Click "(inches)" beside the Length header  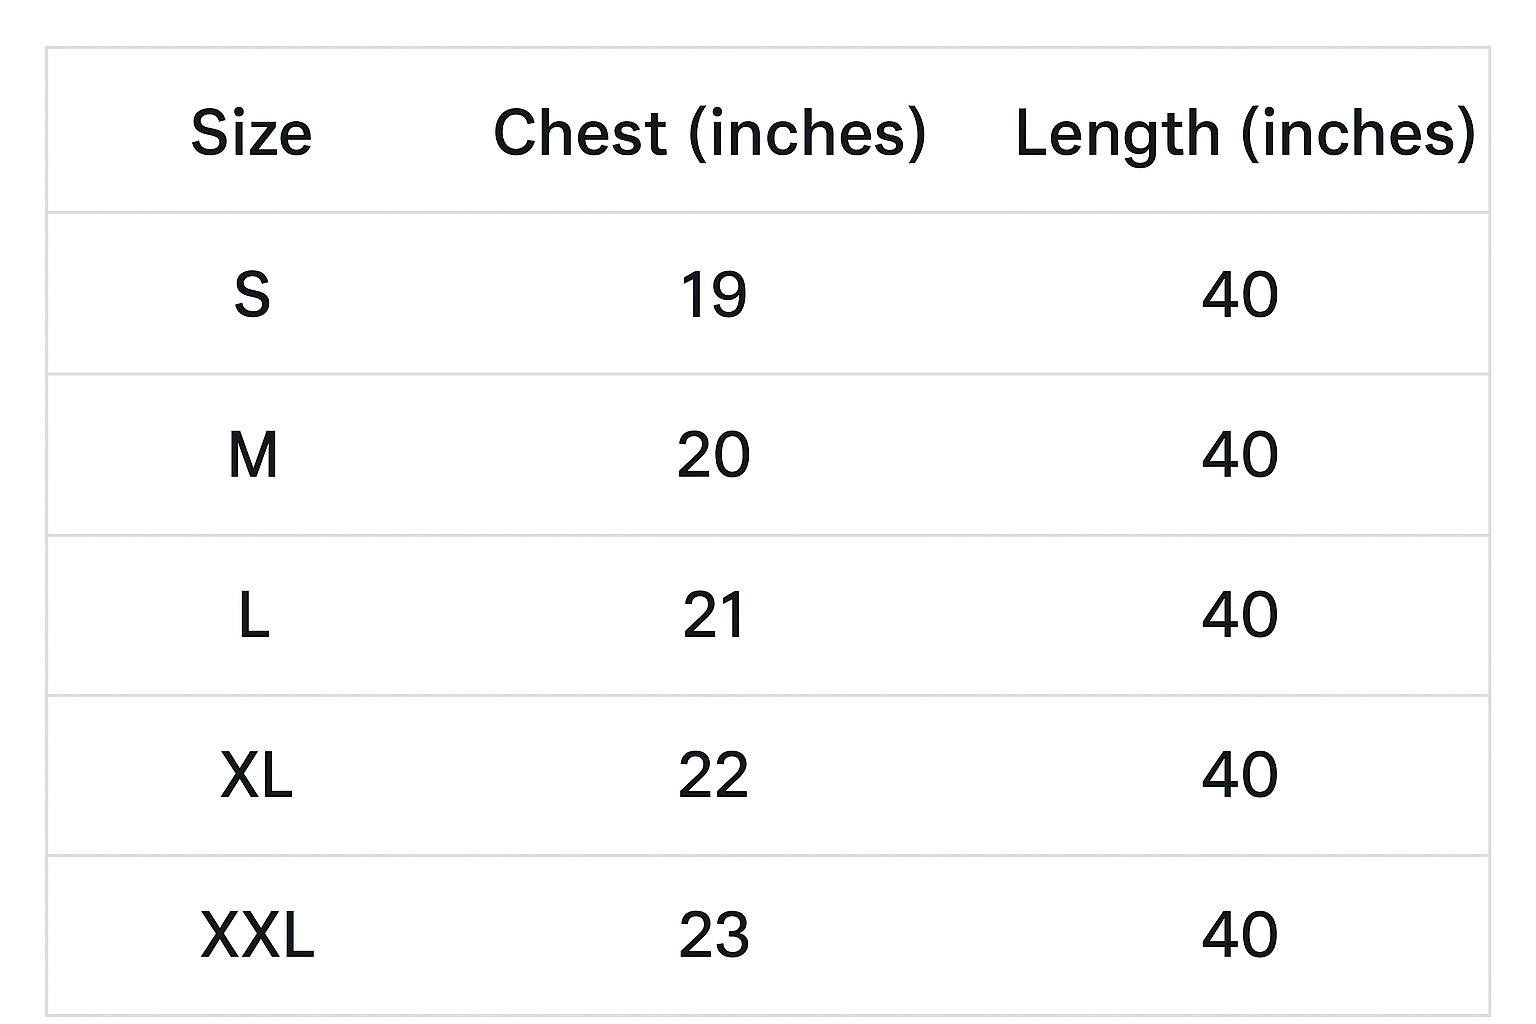[1358, 133]
